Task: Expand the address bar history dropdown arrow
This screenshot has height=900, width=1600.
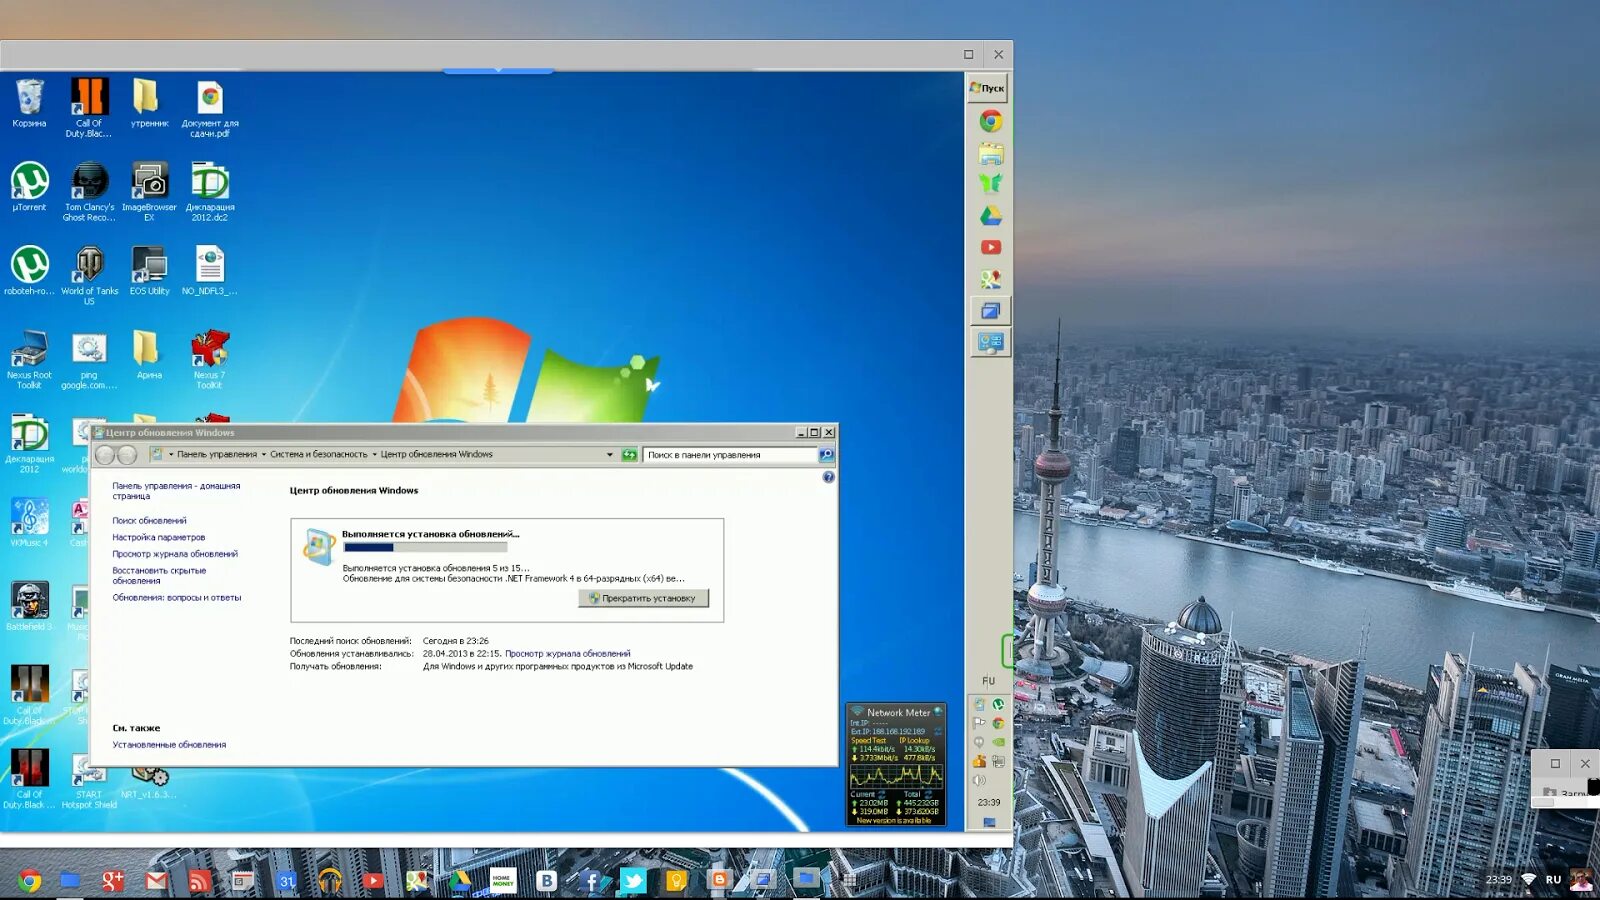Action: [x=610, y=455]
